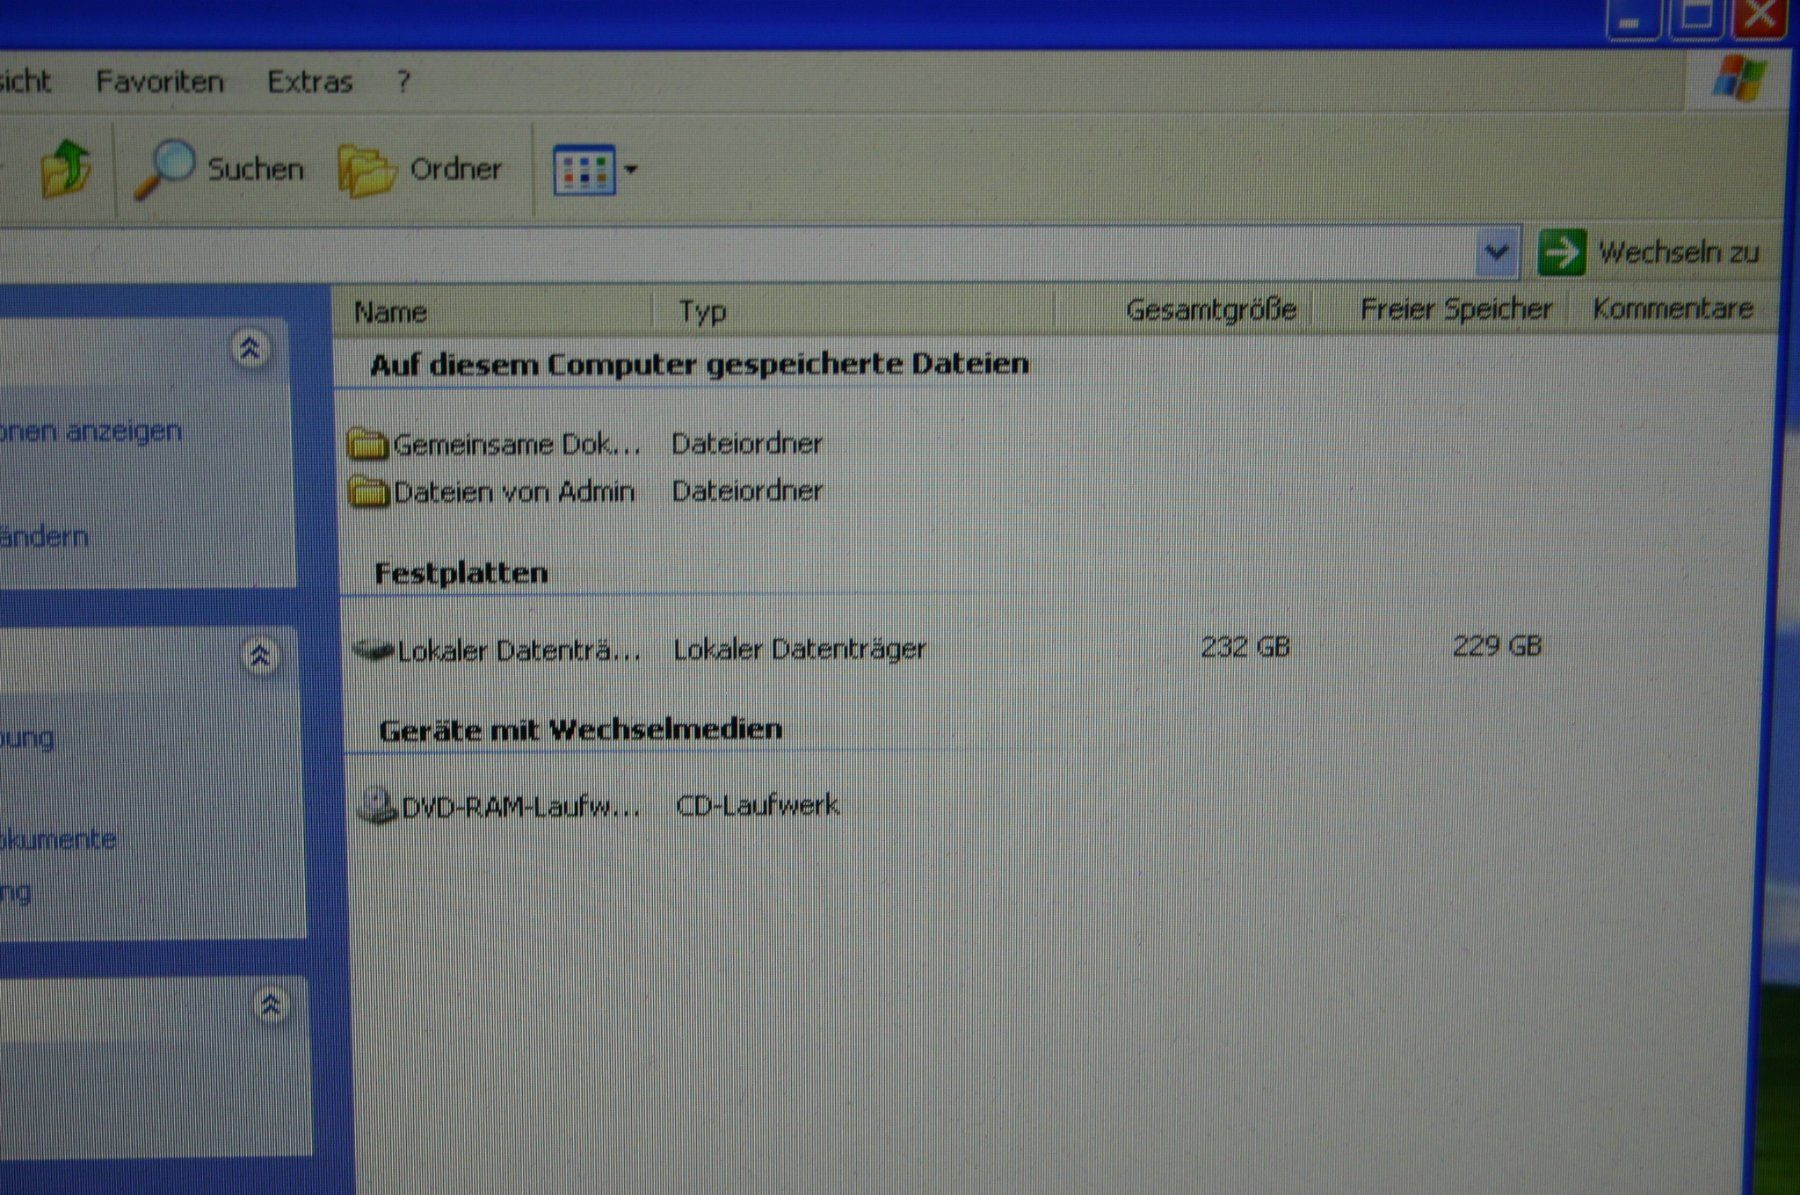Click the Geräte mit Wechselmedien heading

tap(581, 730)
